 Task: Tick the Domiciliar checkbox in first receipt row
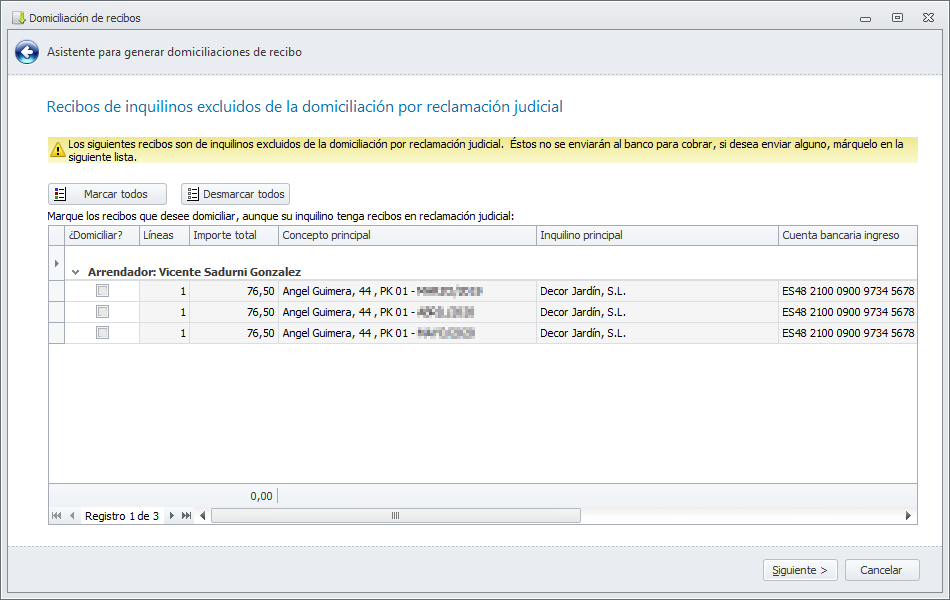click(102, 291)
